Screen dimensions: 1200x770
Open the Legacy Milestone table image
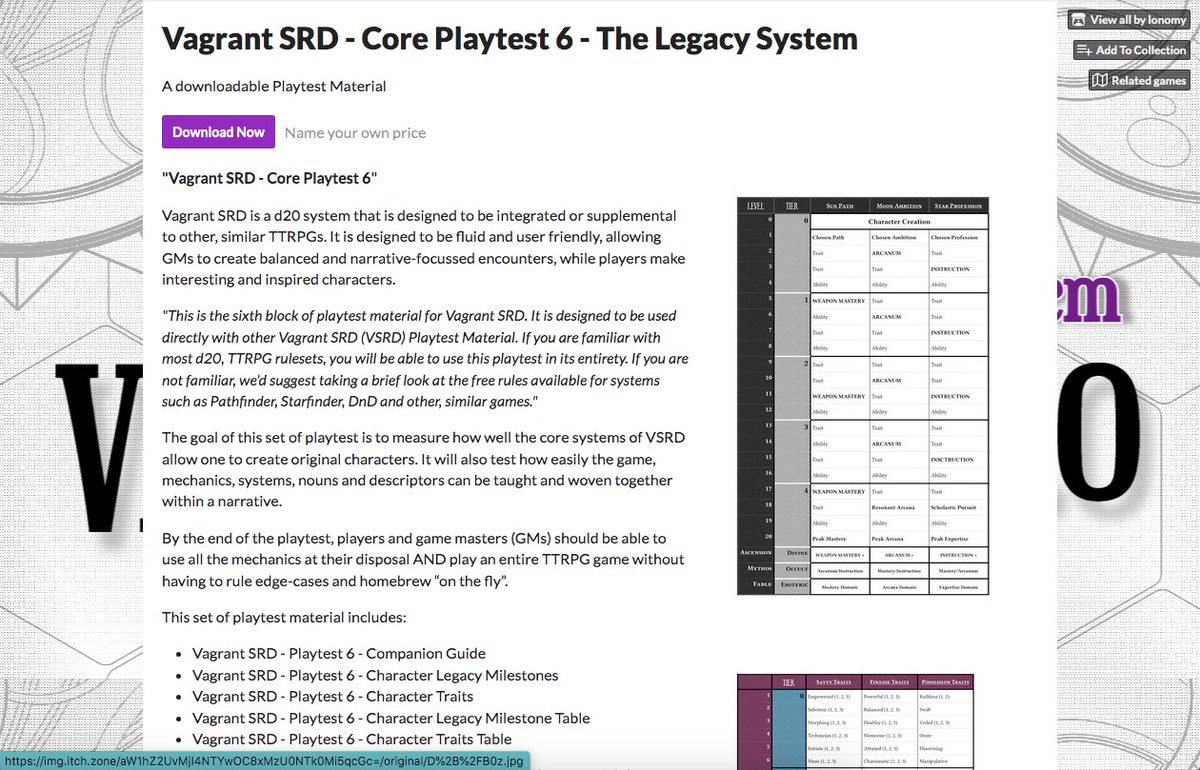862,396
